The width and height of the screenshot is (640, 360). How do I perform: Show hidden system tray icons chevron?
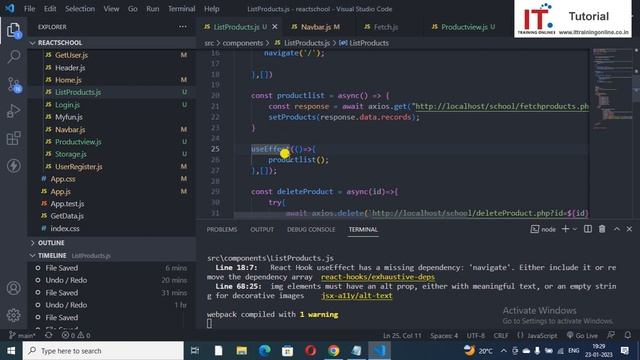pyautogui.click(x=503, y=351)
